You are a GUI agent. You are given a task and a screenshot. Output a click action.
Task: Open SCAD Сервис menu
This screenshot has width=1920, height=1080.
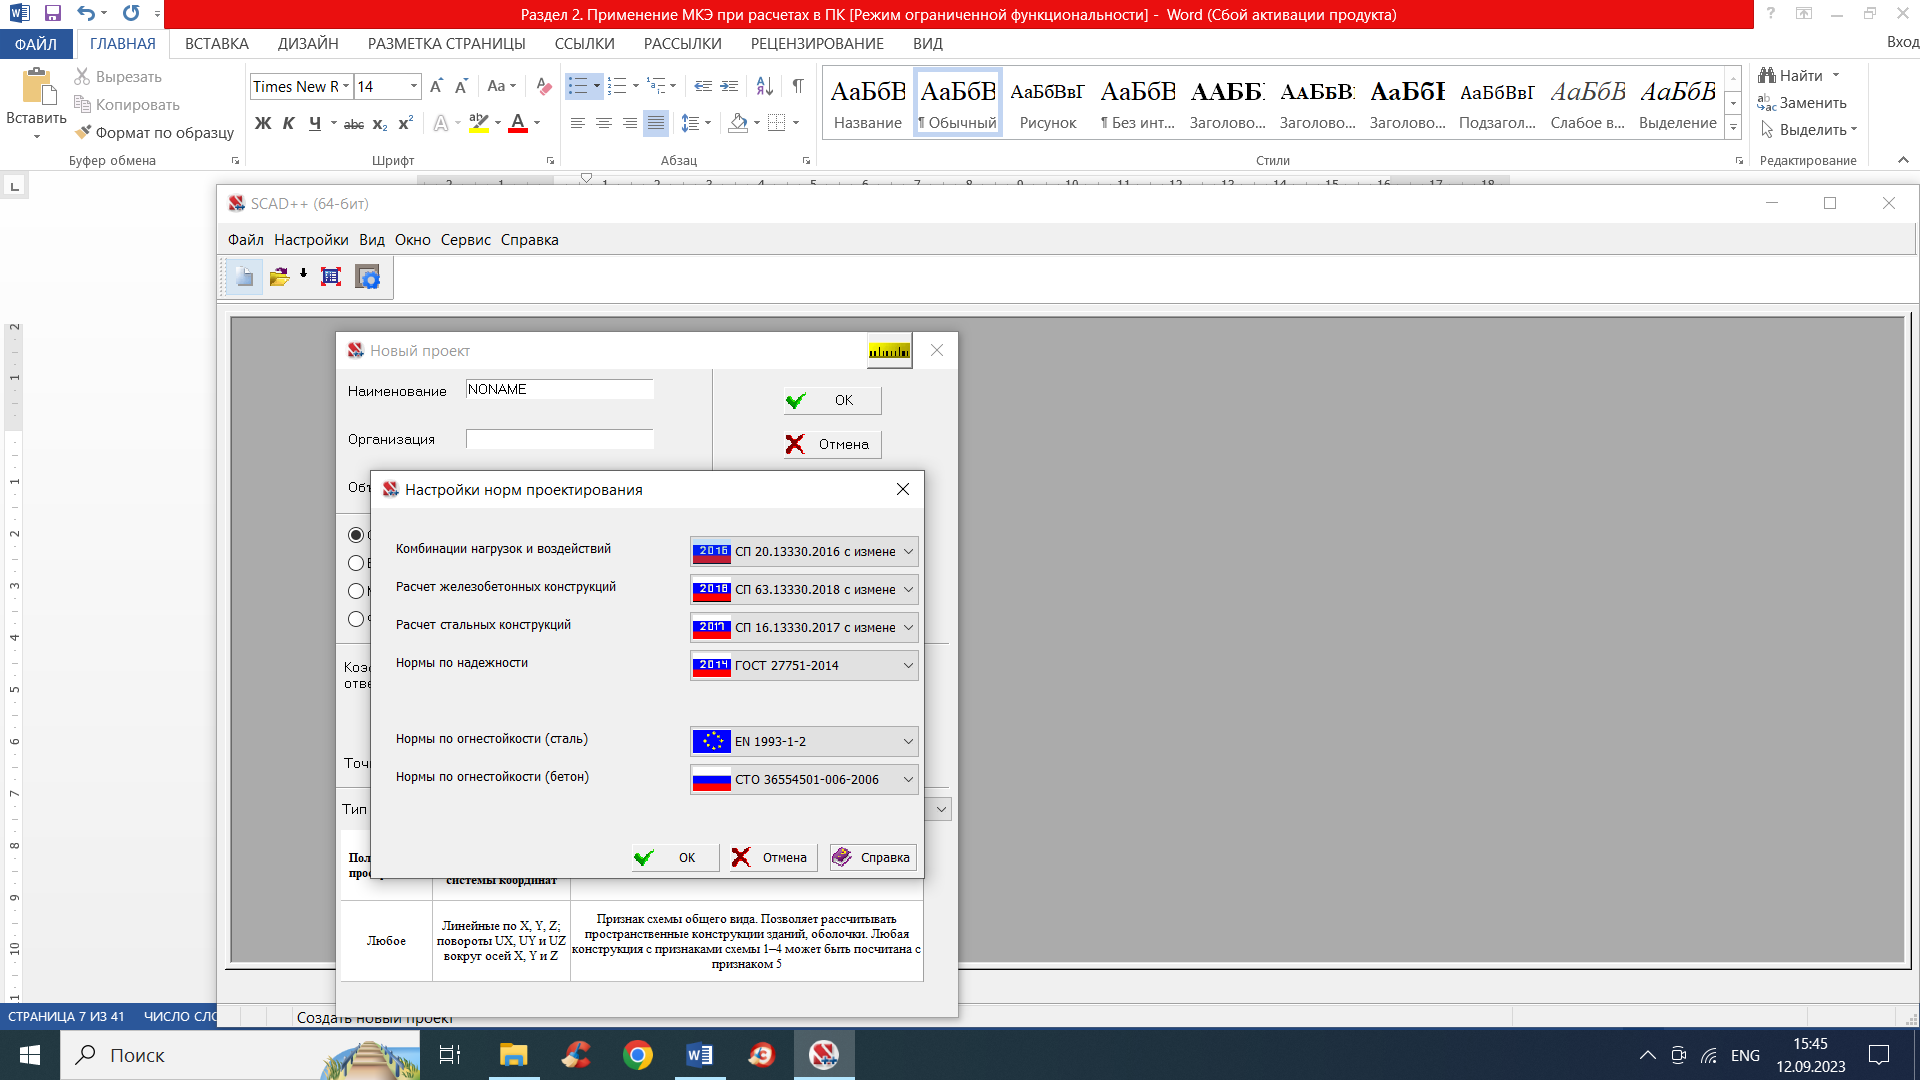[466, 240]
